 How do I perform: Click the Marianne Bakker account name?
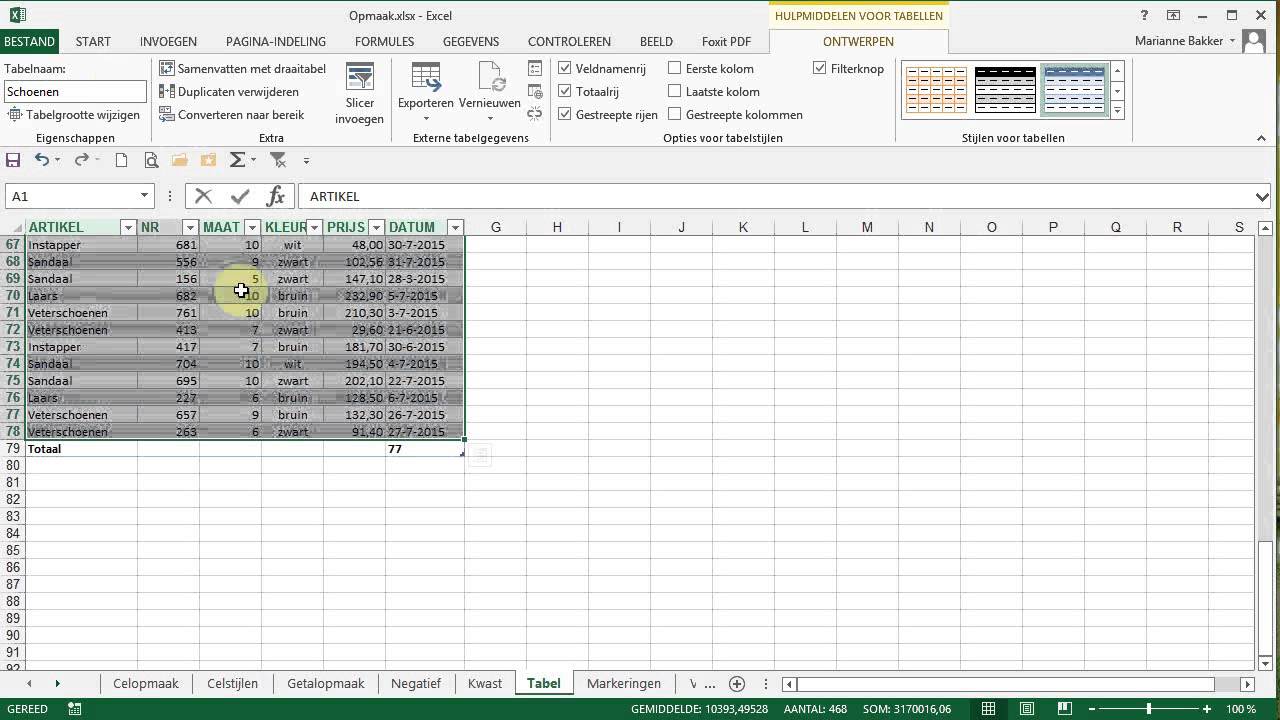click(1179, 41)
